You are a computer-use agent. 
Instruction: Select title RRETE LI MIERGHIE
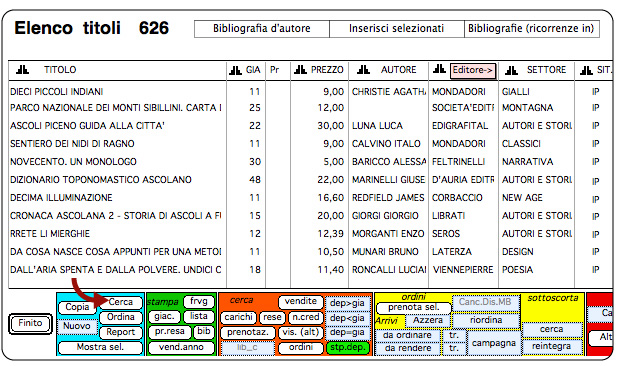click(x=50, y=234)
